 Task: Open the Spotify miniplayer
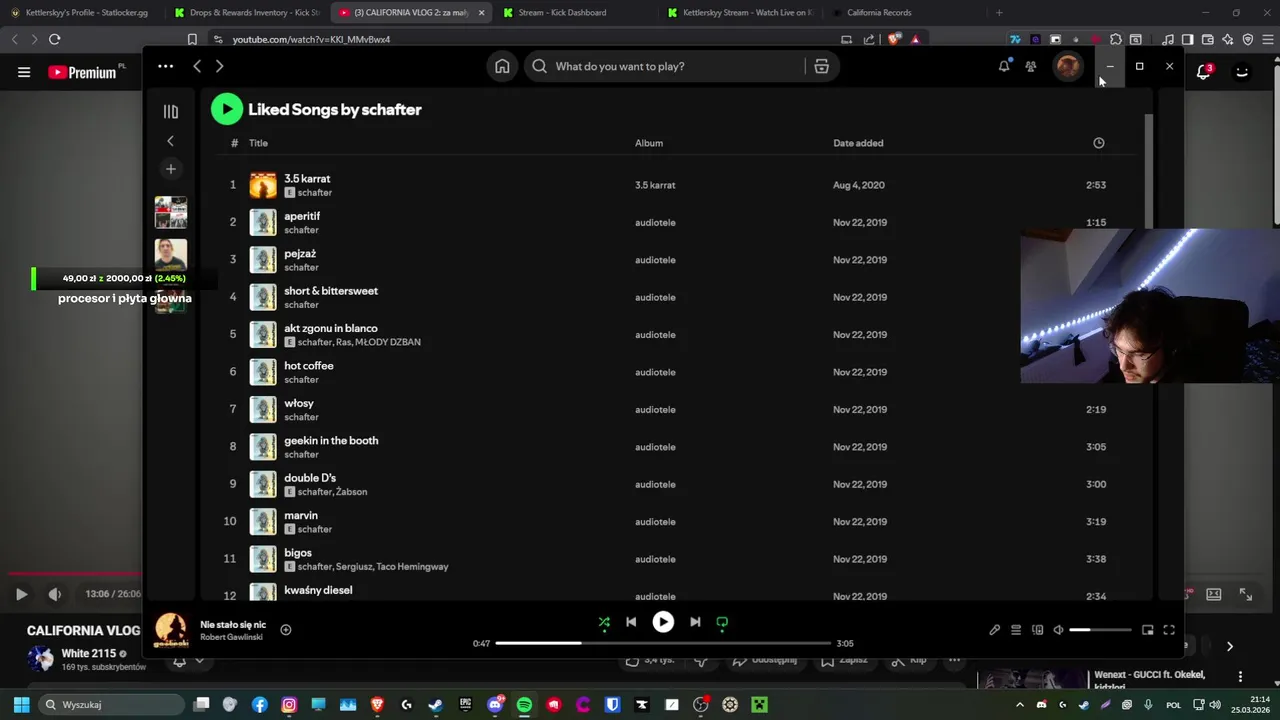pyautogui.click(x=1148, y=630)
